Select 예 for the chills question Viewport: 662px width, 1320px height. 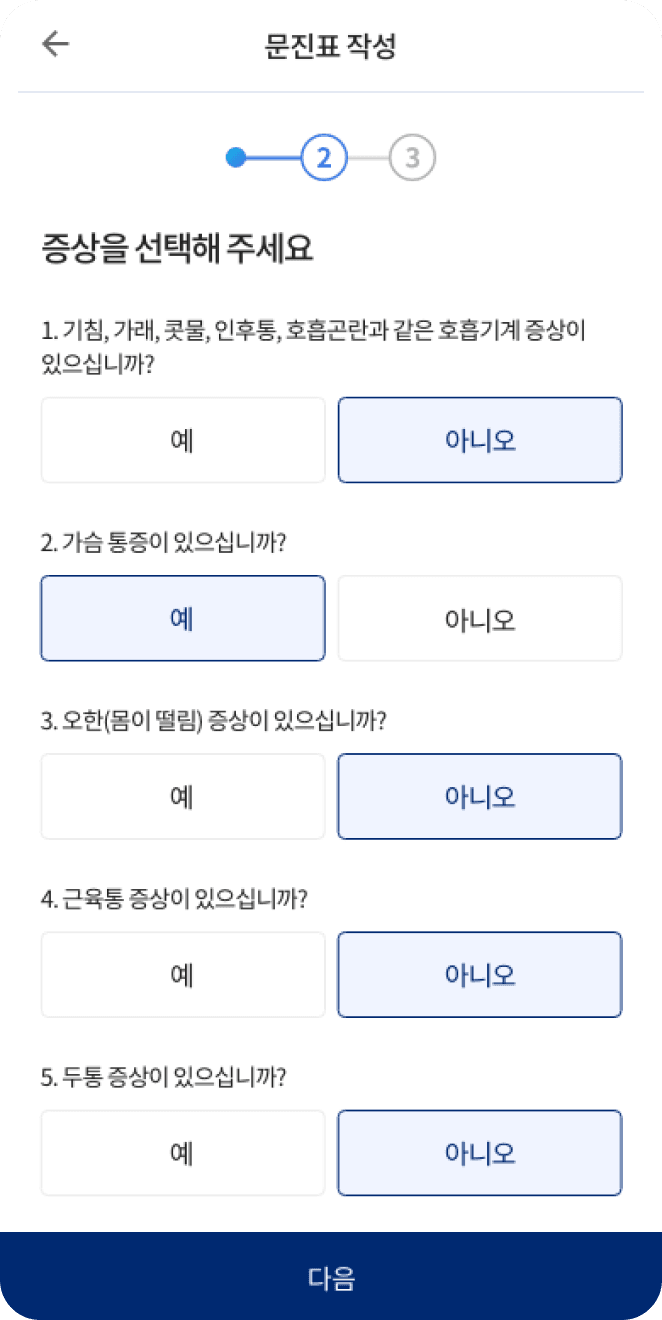182,796
